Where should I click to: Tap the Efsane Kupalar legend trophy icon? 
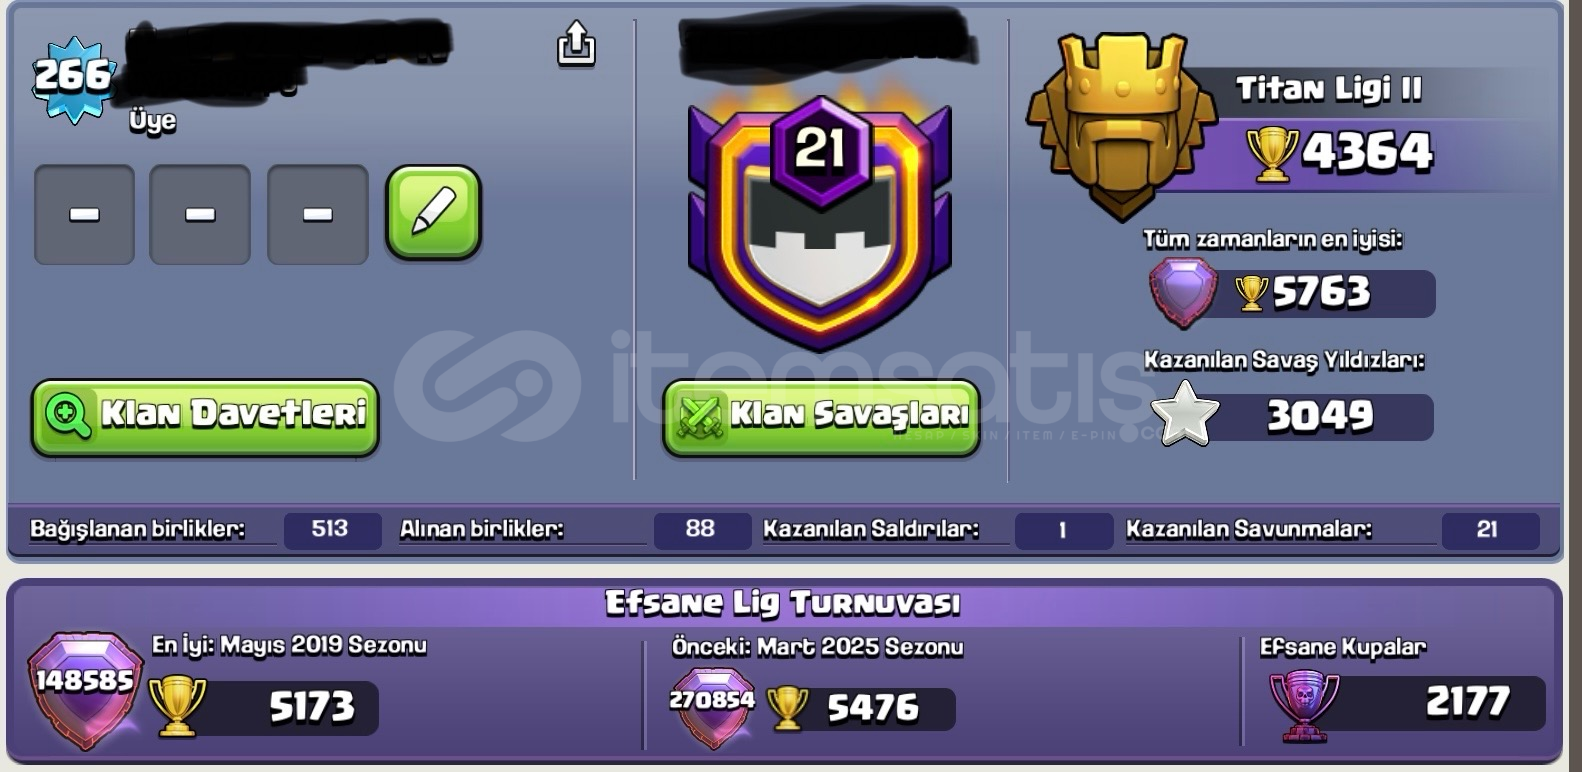1304,706
